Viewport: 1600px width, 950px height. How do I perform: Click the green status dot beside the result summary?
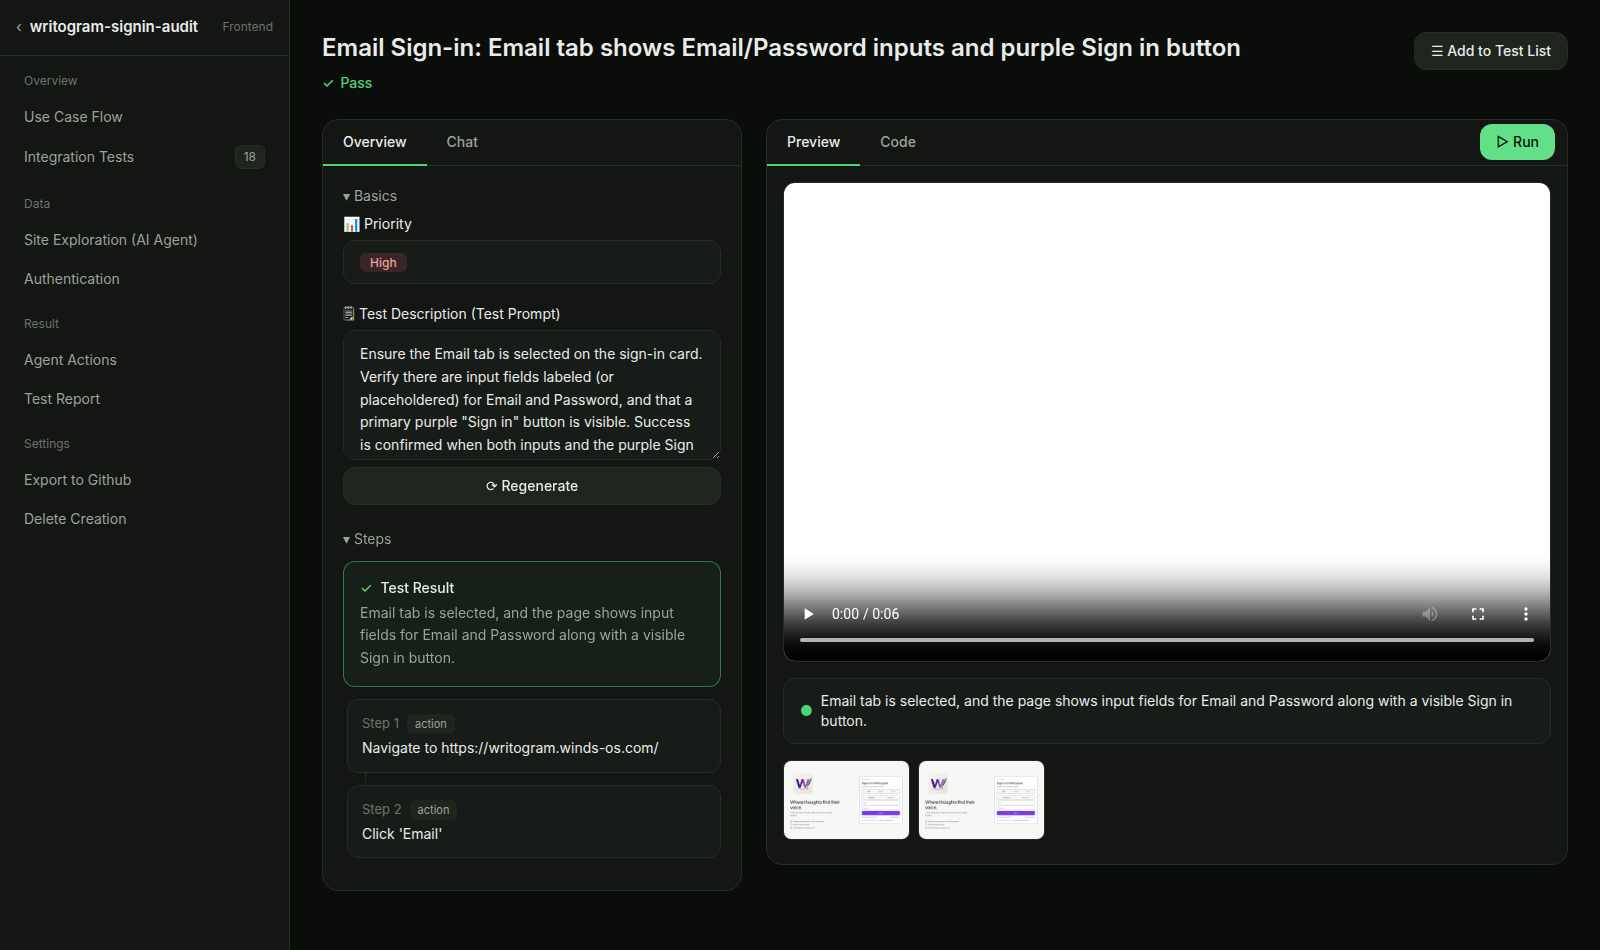point(806,711)
